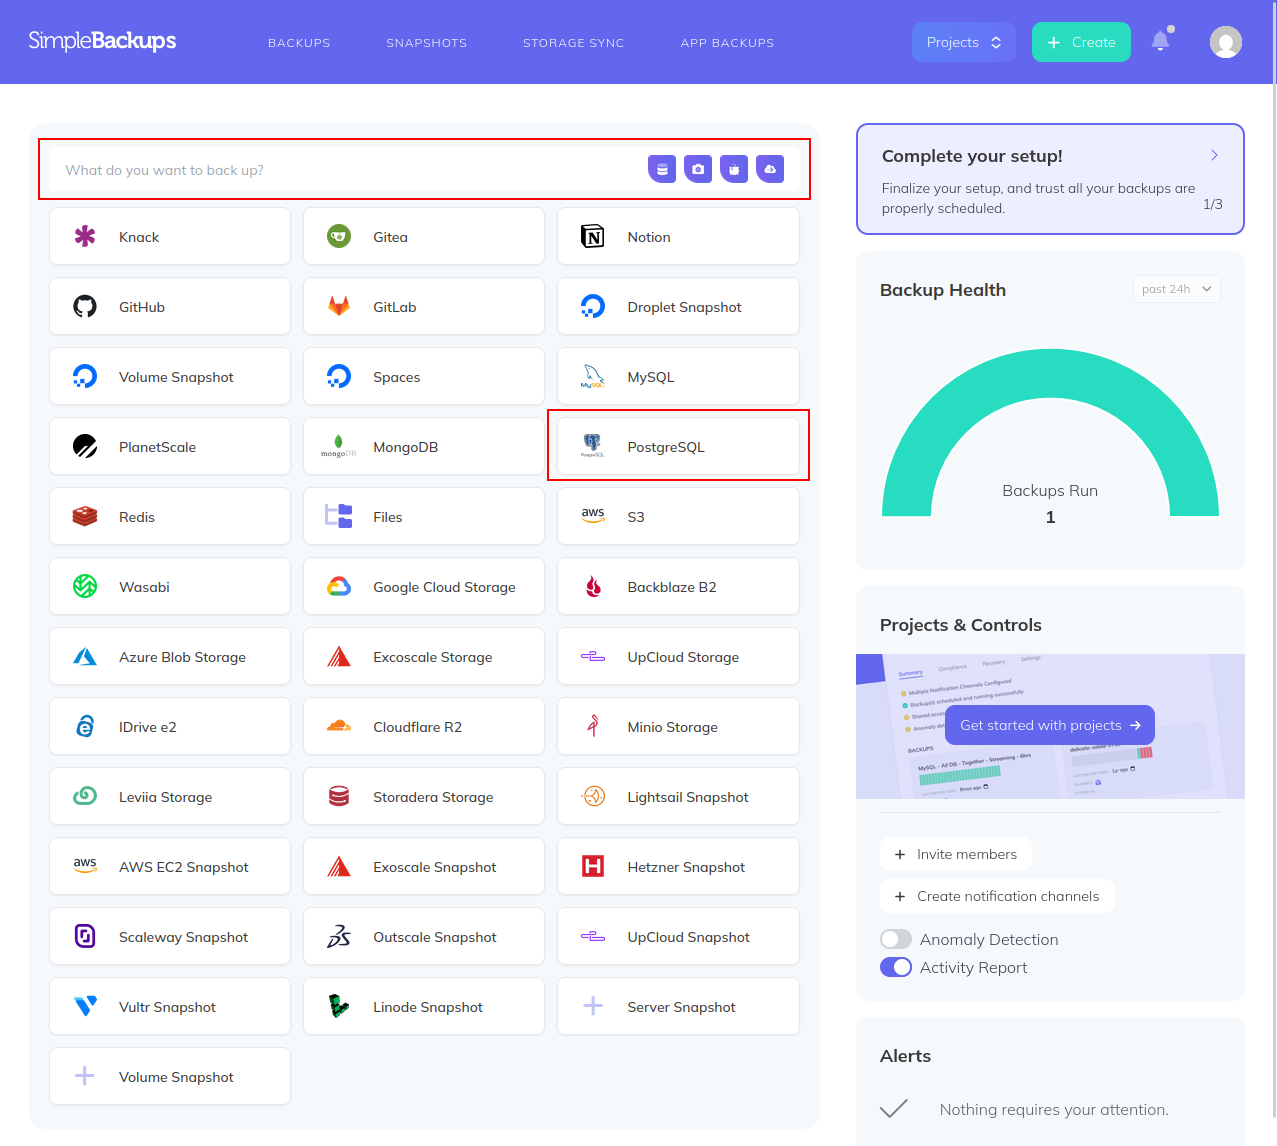
Task: Pick the IDrive e2 card
Action: point(170,727)
